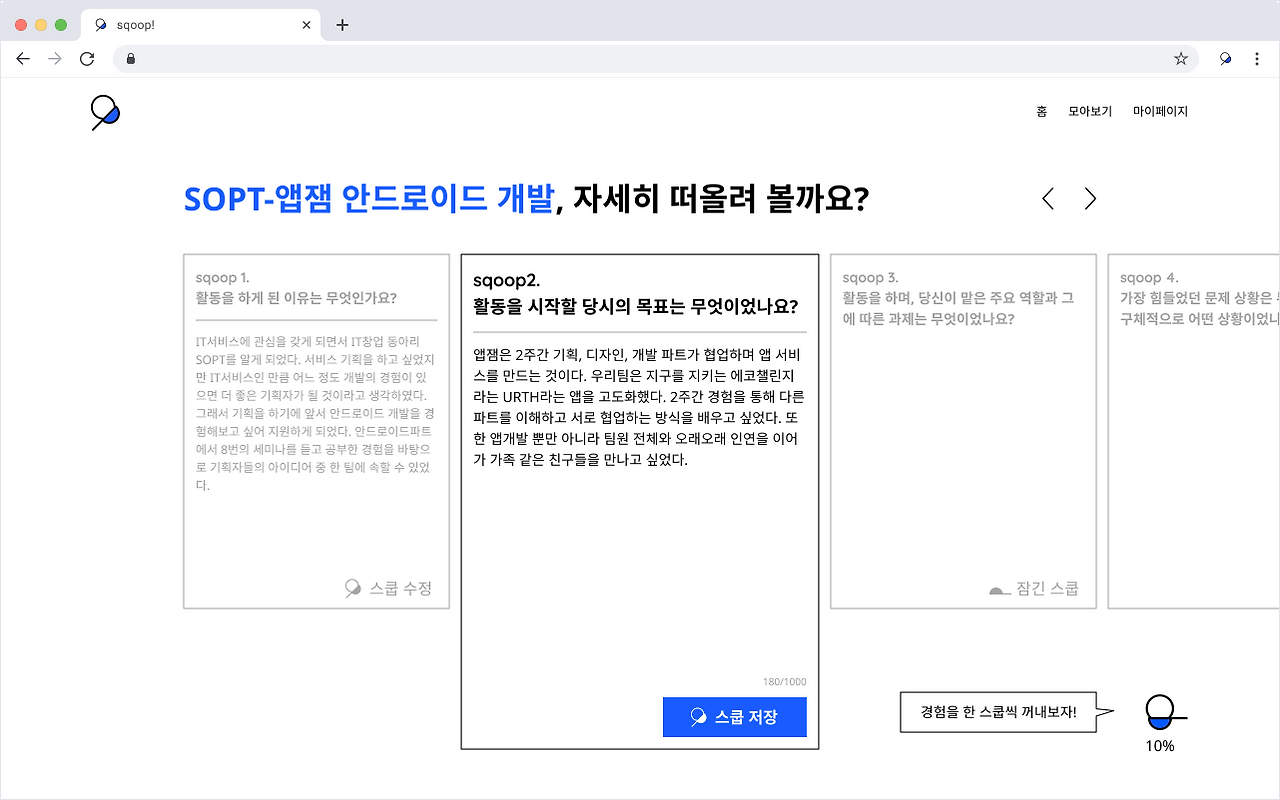The width and height of the screenshot is (1280, 800).
Task: Click 잠긴 스쿱 on the sqoop 3 card
Action: click(1034, 589)
